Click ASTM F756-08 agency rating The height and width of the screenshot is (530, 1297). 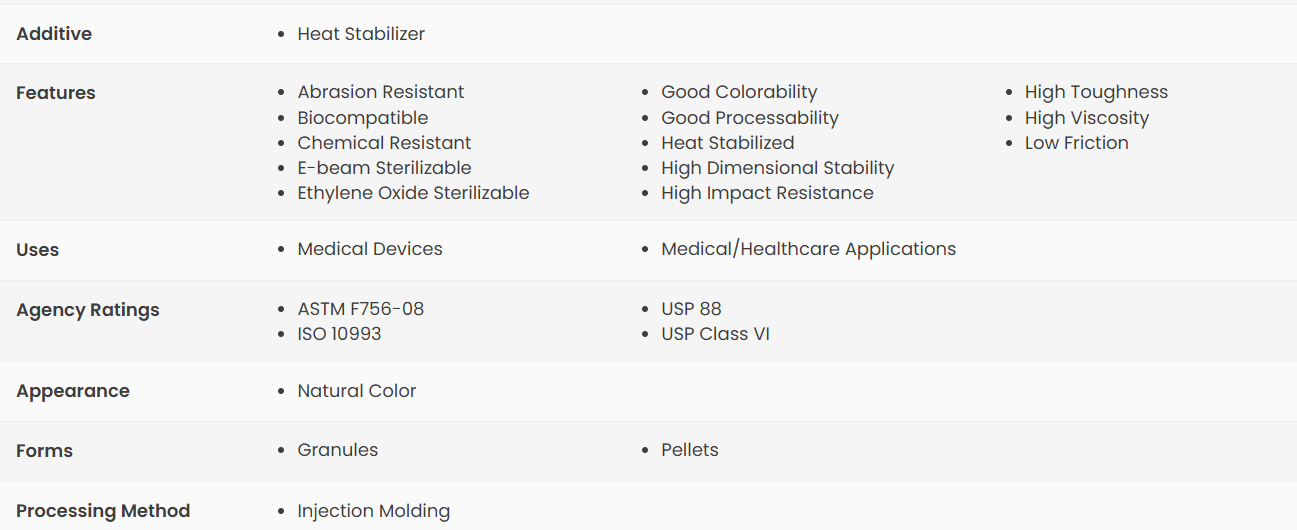click(361, 309)
